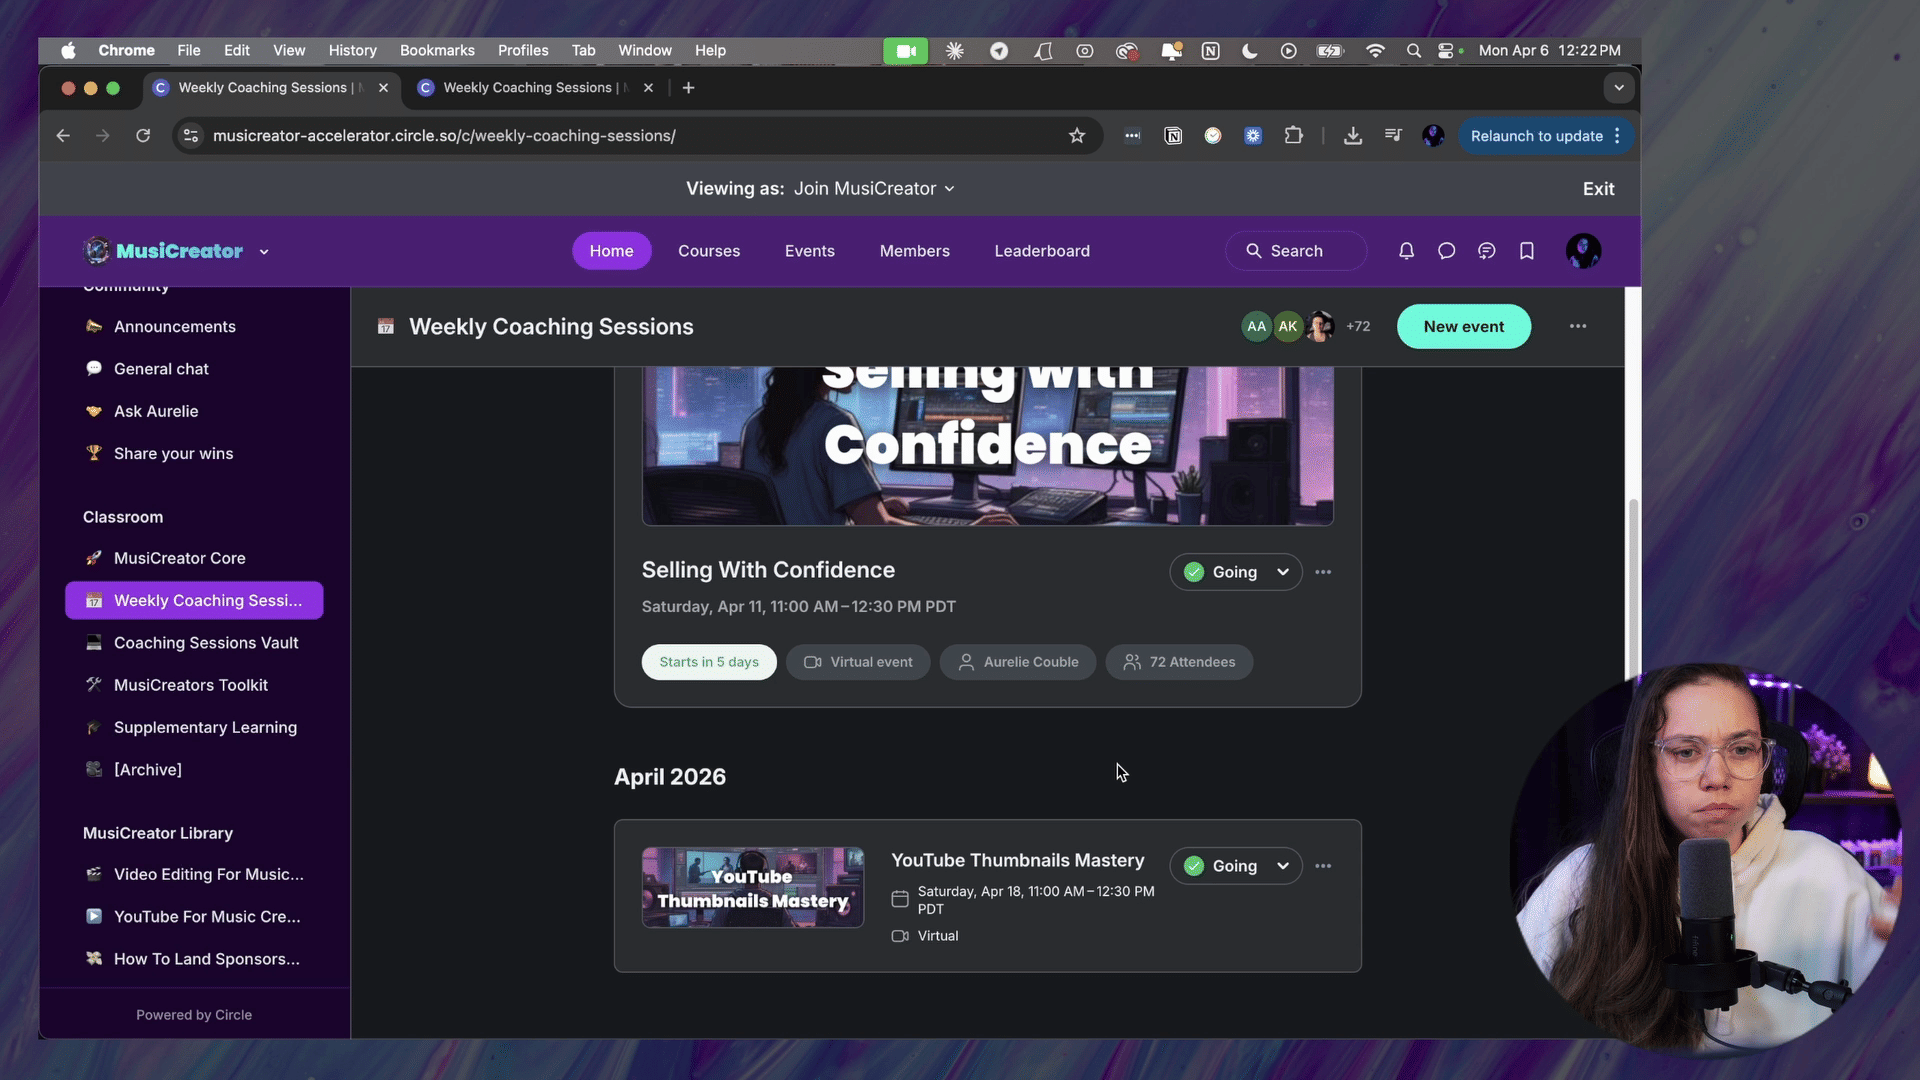Toggle Going status for Selling With Confidence
The image size is (1920, 1080).
1235,572
